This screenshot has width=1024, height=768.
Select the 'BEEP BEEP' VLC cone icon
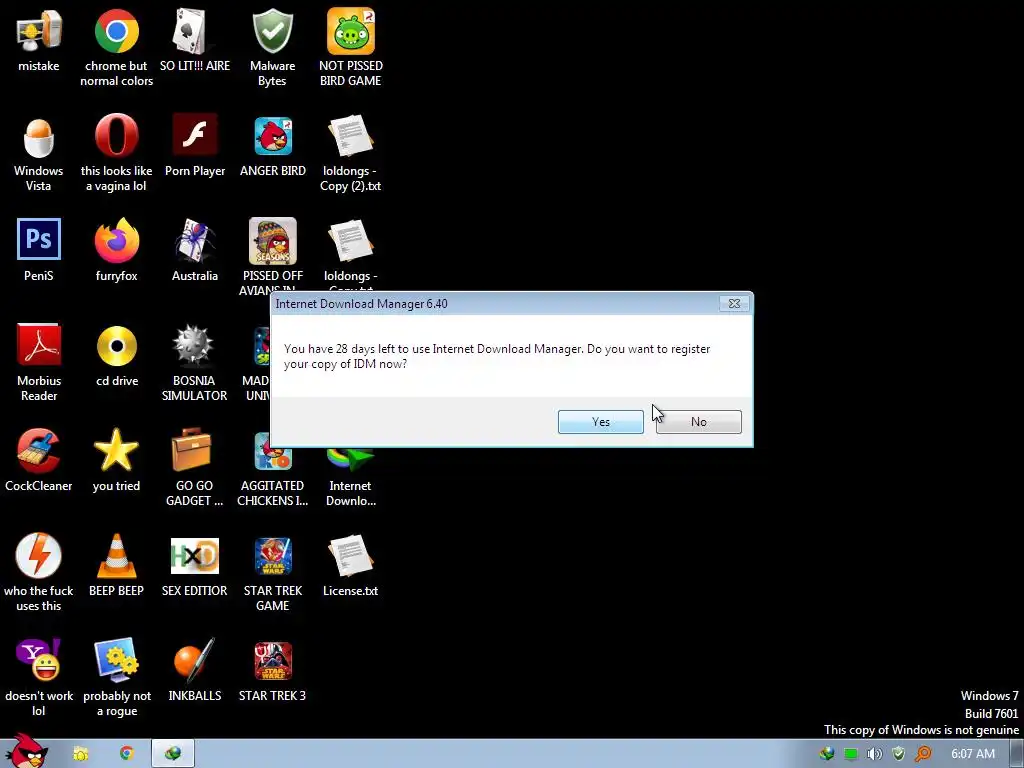tap(116, 566)
